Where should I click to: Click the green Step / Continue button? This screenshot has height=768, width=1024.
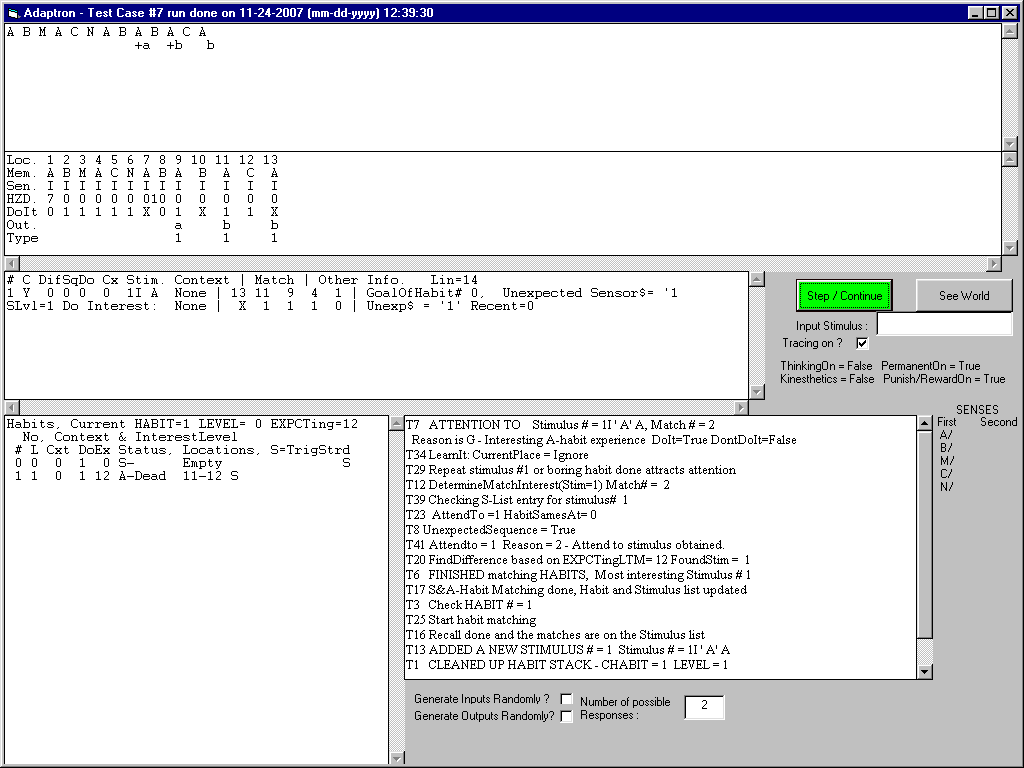click(844, 296)
